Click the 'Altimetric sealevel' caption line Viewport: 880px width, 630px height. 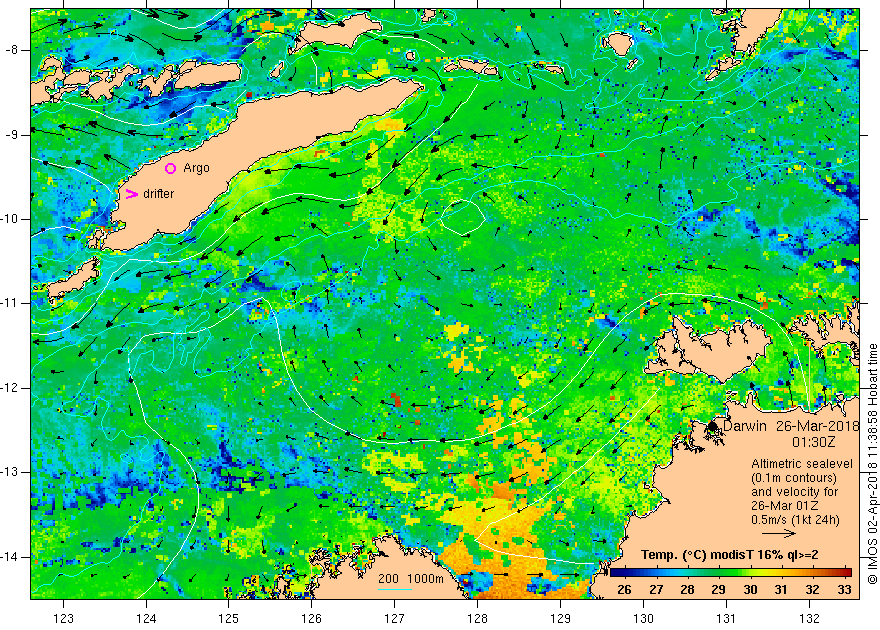click(x=802, y=464)
